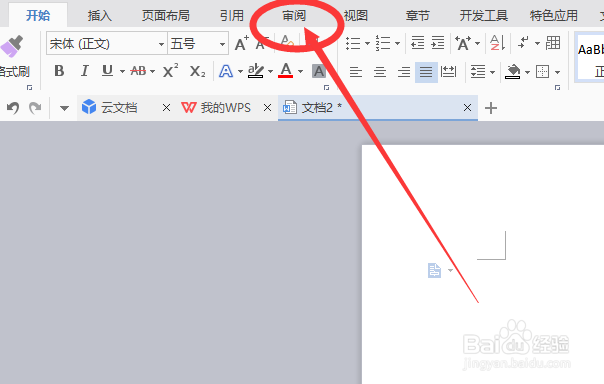Open the 视图 ribbon tab
The image size is (604, 384).
(356, 15)
